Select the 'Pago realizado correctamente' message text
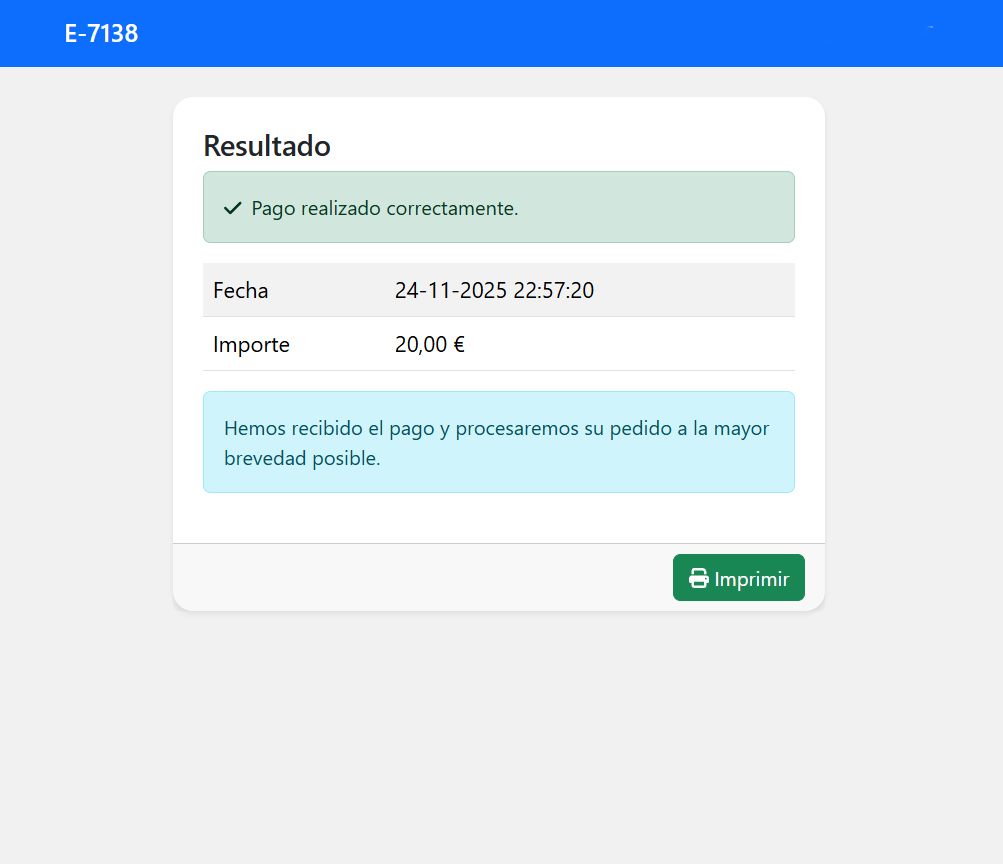 pos(385,209)
